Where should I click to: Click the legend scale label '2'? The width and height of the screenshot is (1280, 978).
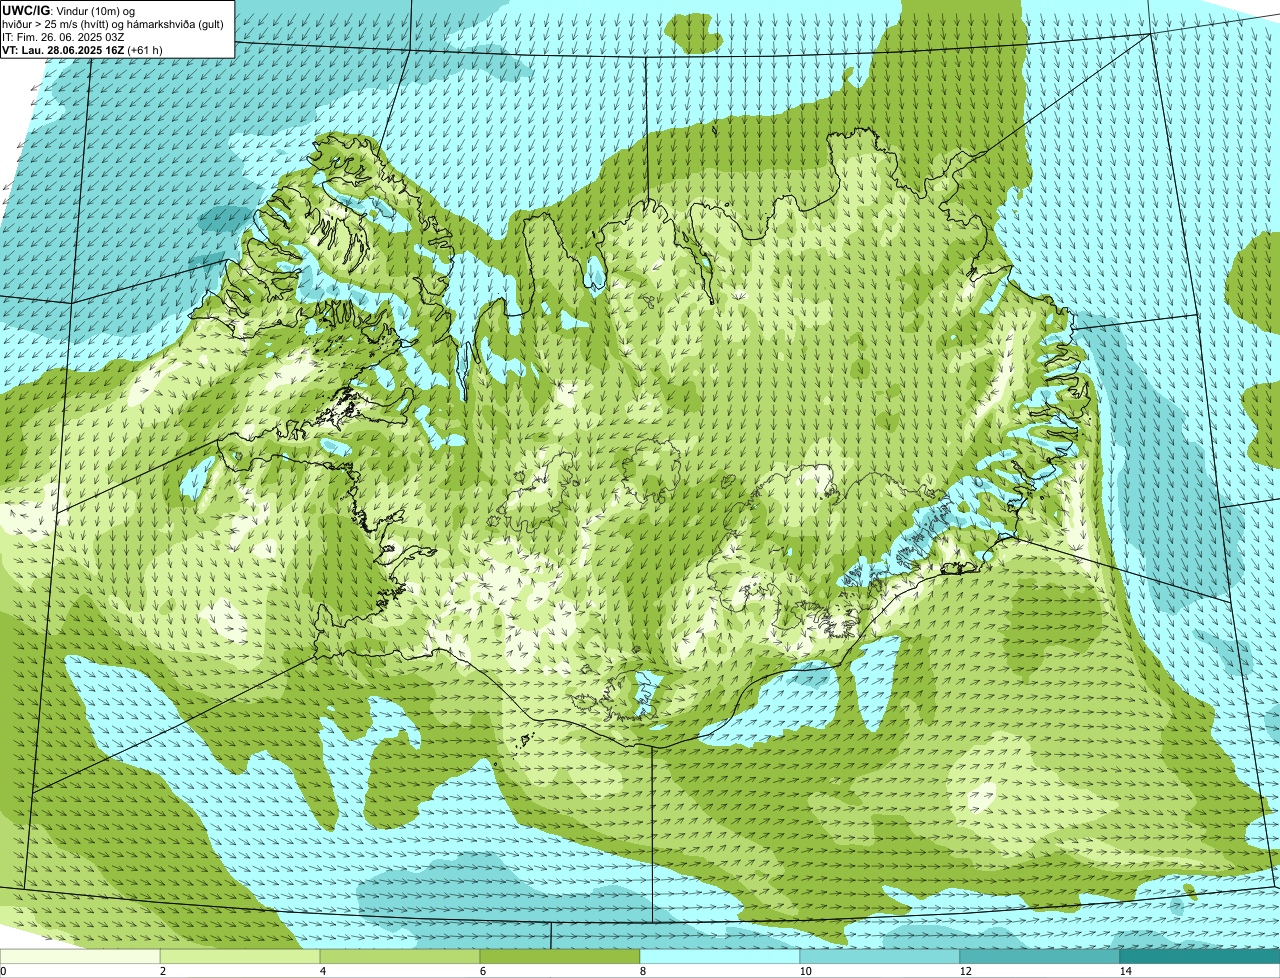(162, 971)
